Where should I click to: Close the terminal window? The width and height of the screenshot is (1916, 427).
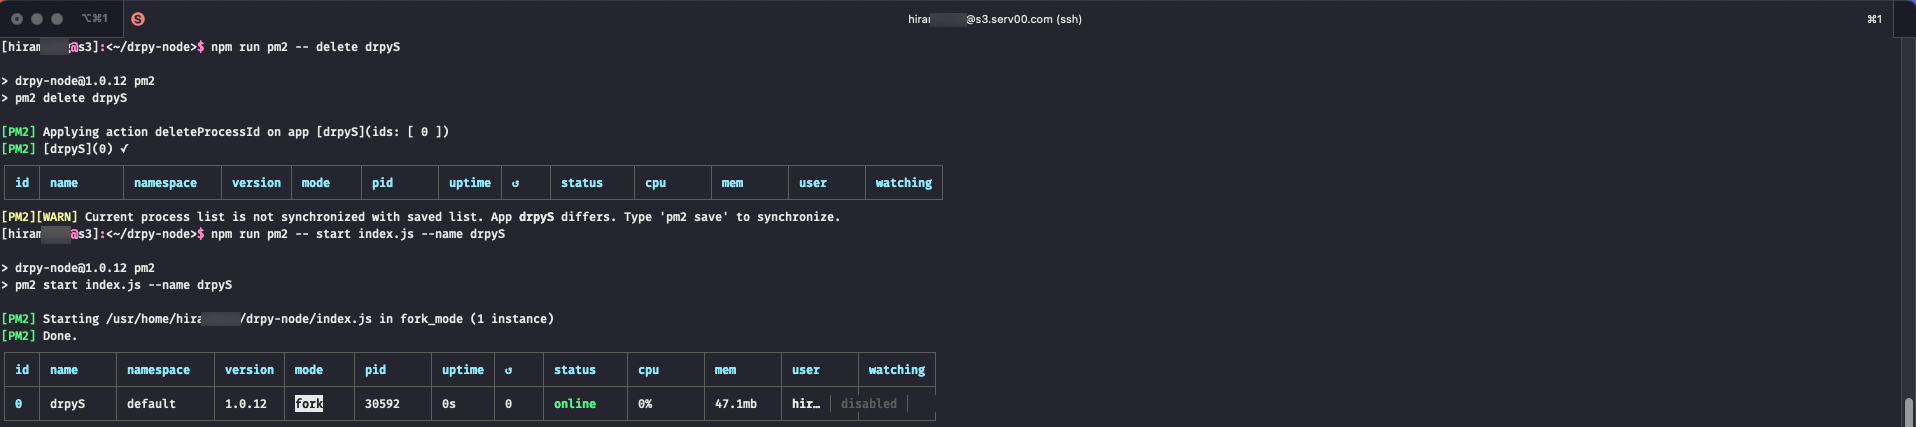tap(17, 19)
